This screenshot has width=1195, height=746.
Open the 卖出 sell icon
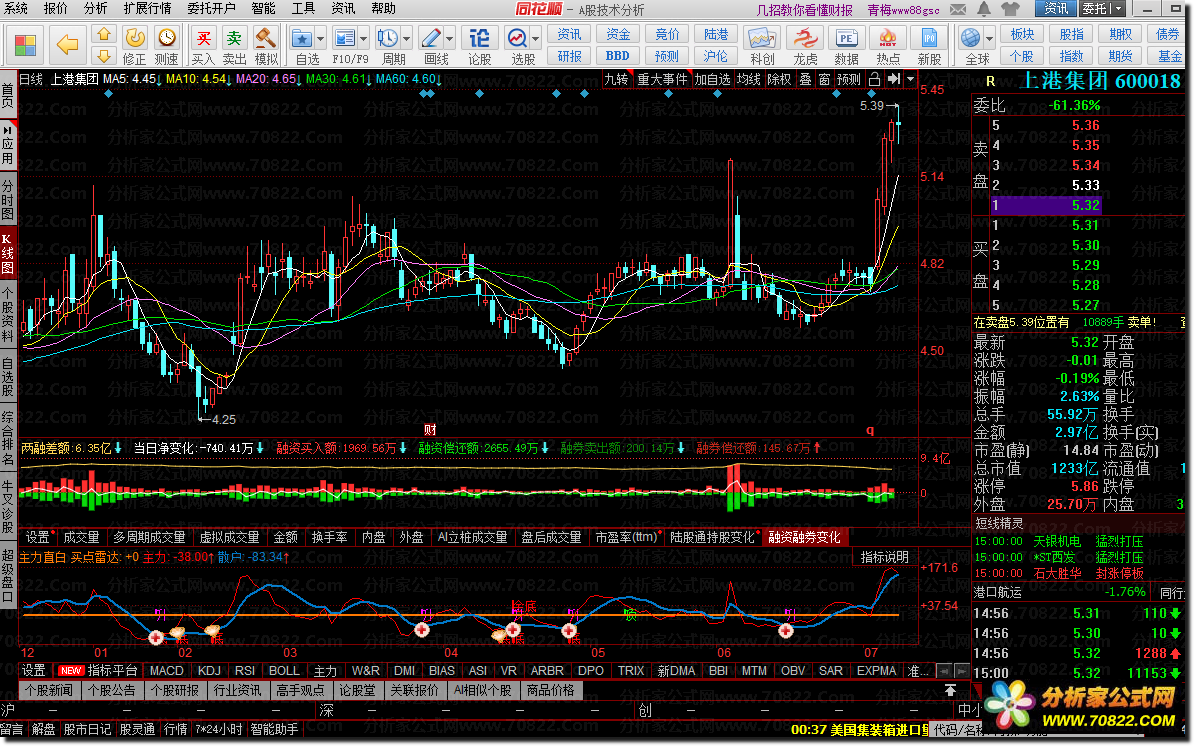[235, 39]
